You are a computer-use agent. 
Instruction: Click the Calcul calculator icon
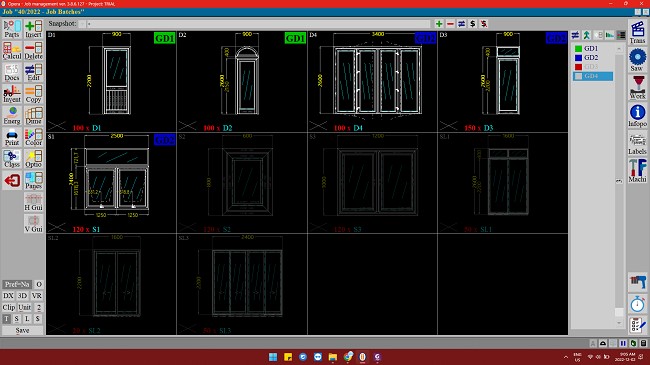click(x=12, y=51)
